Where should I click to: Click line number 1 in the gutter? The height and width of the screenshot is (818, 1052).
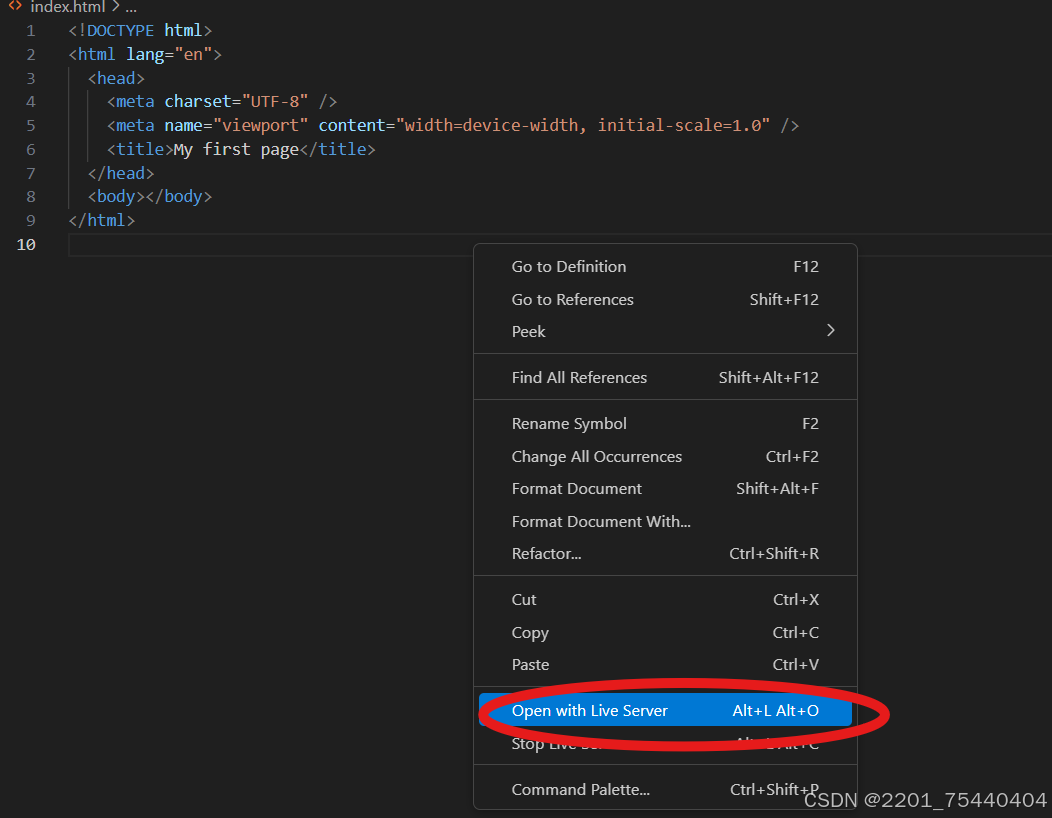click(30, 31)
